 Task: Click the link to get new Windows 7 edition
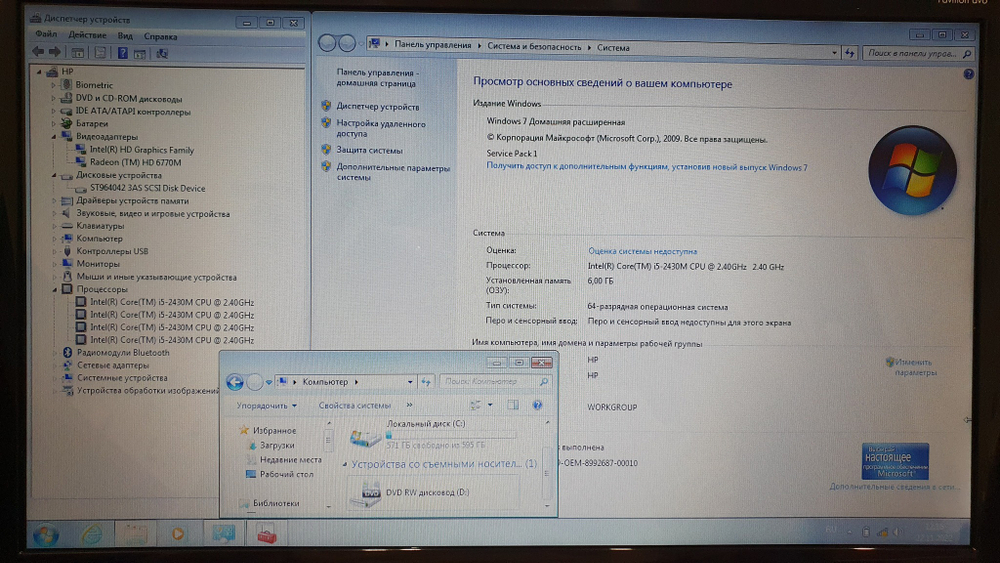tap(647, 166)
